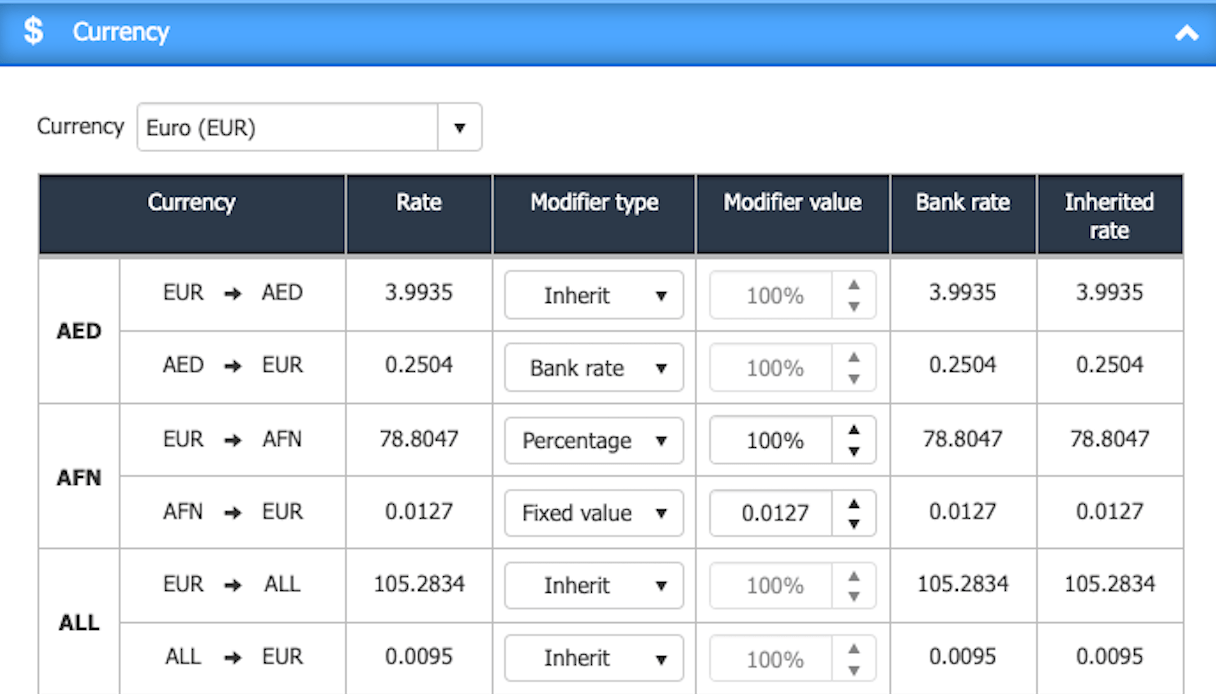Click disabled modifier field for EUR to ALL
Viewport: 1216px width, 694px height.
[x=772, y=585]
